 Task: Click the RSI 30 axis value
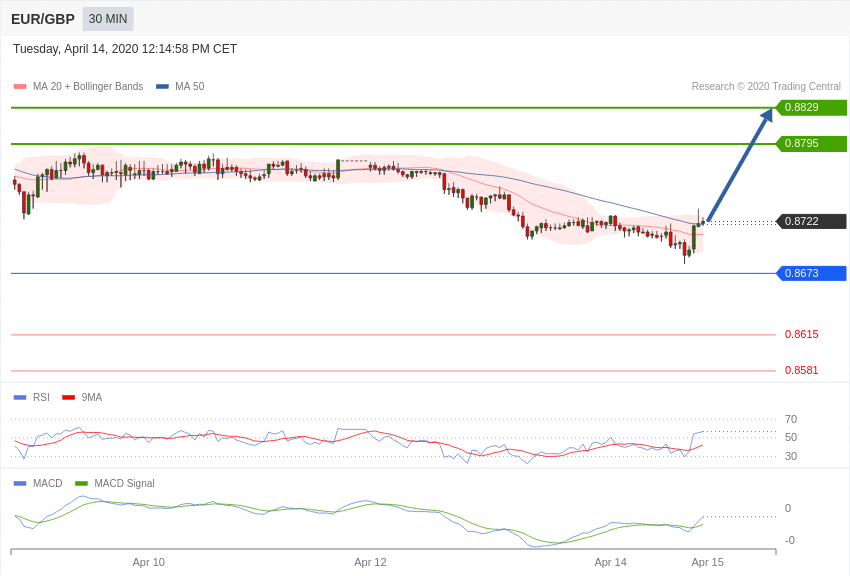coord(791,456)
